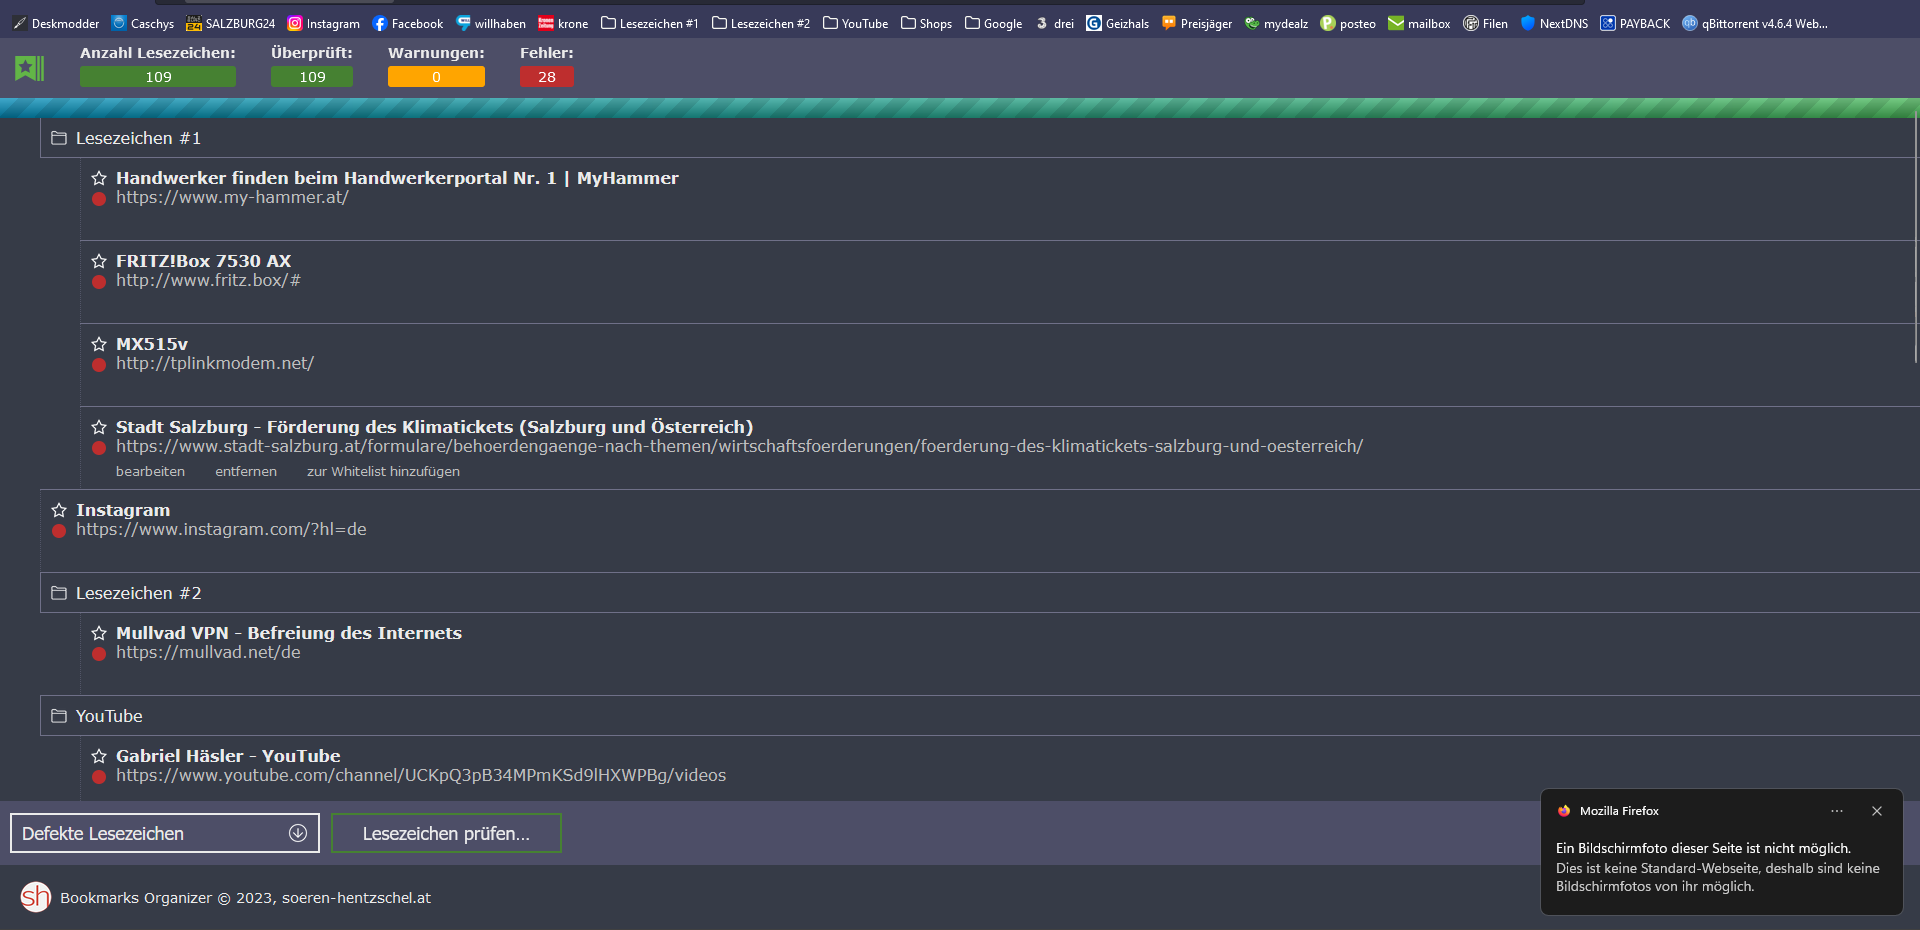The height and width of the screenshot is (930, 1920).
Task: Open the krone bookmark
Action: click(x=563, y=23)
